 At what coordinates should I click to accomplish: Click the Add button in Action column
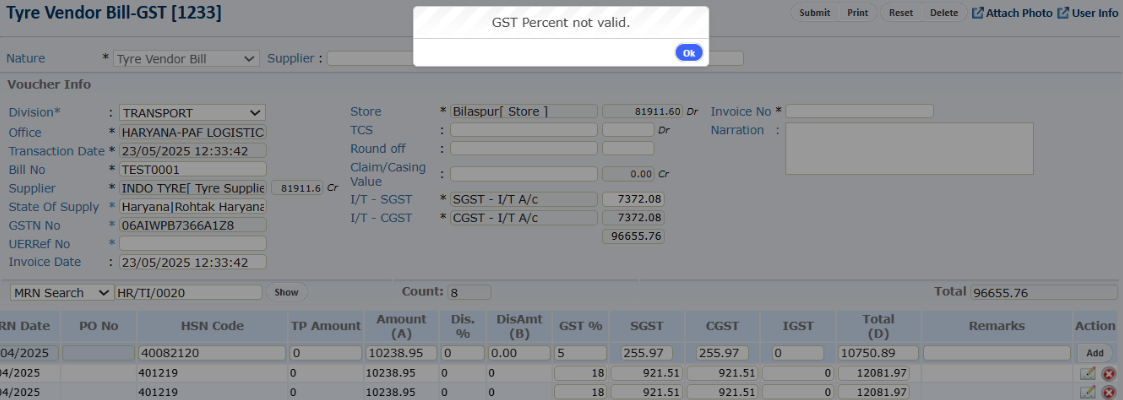coord(1094,353)
